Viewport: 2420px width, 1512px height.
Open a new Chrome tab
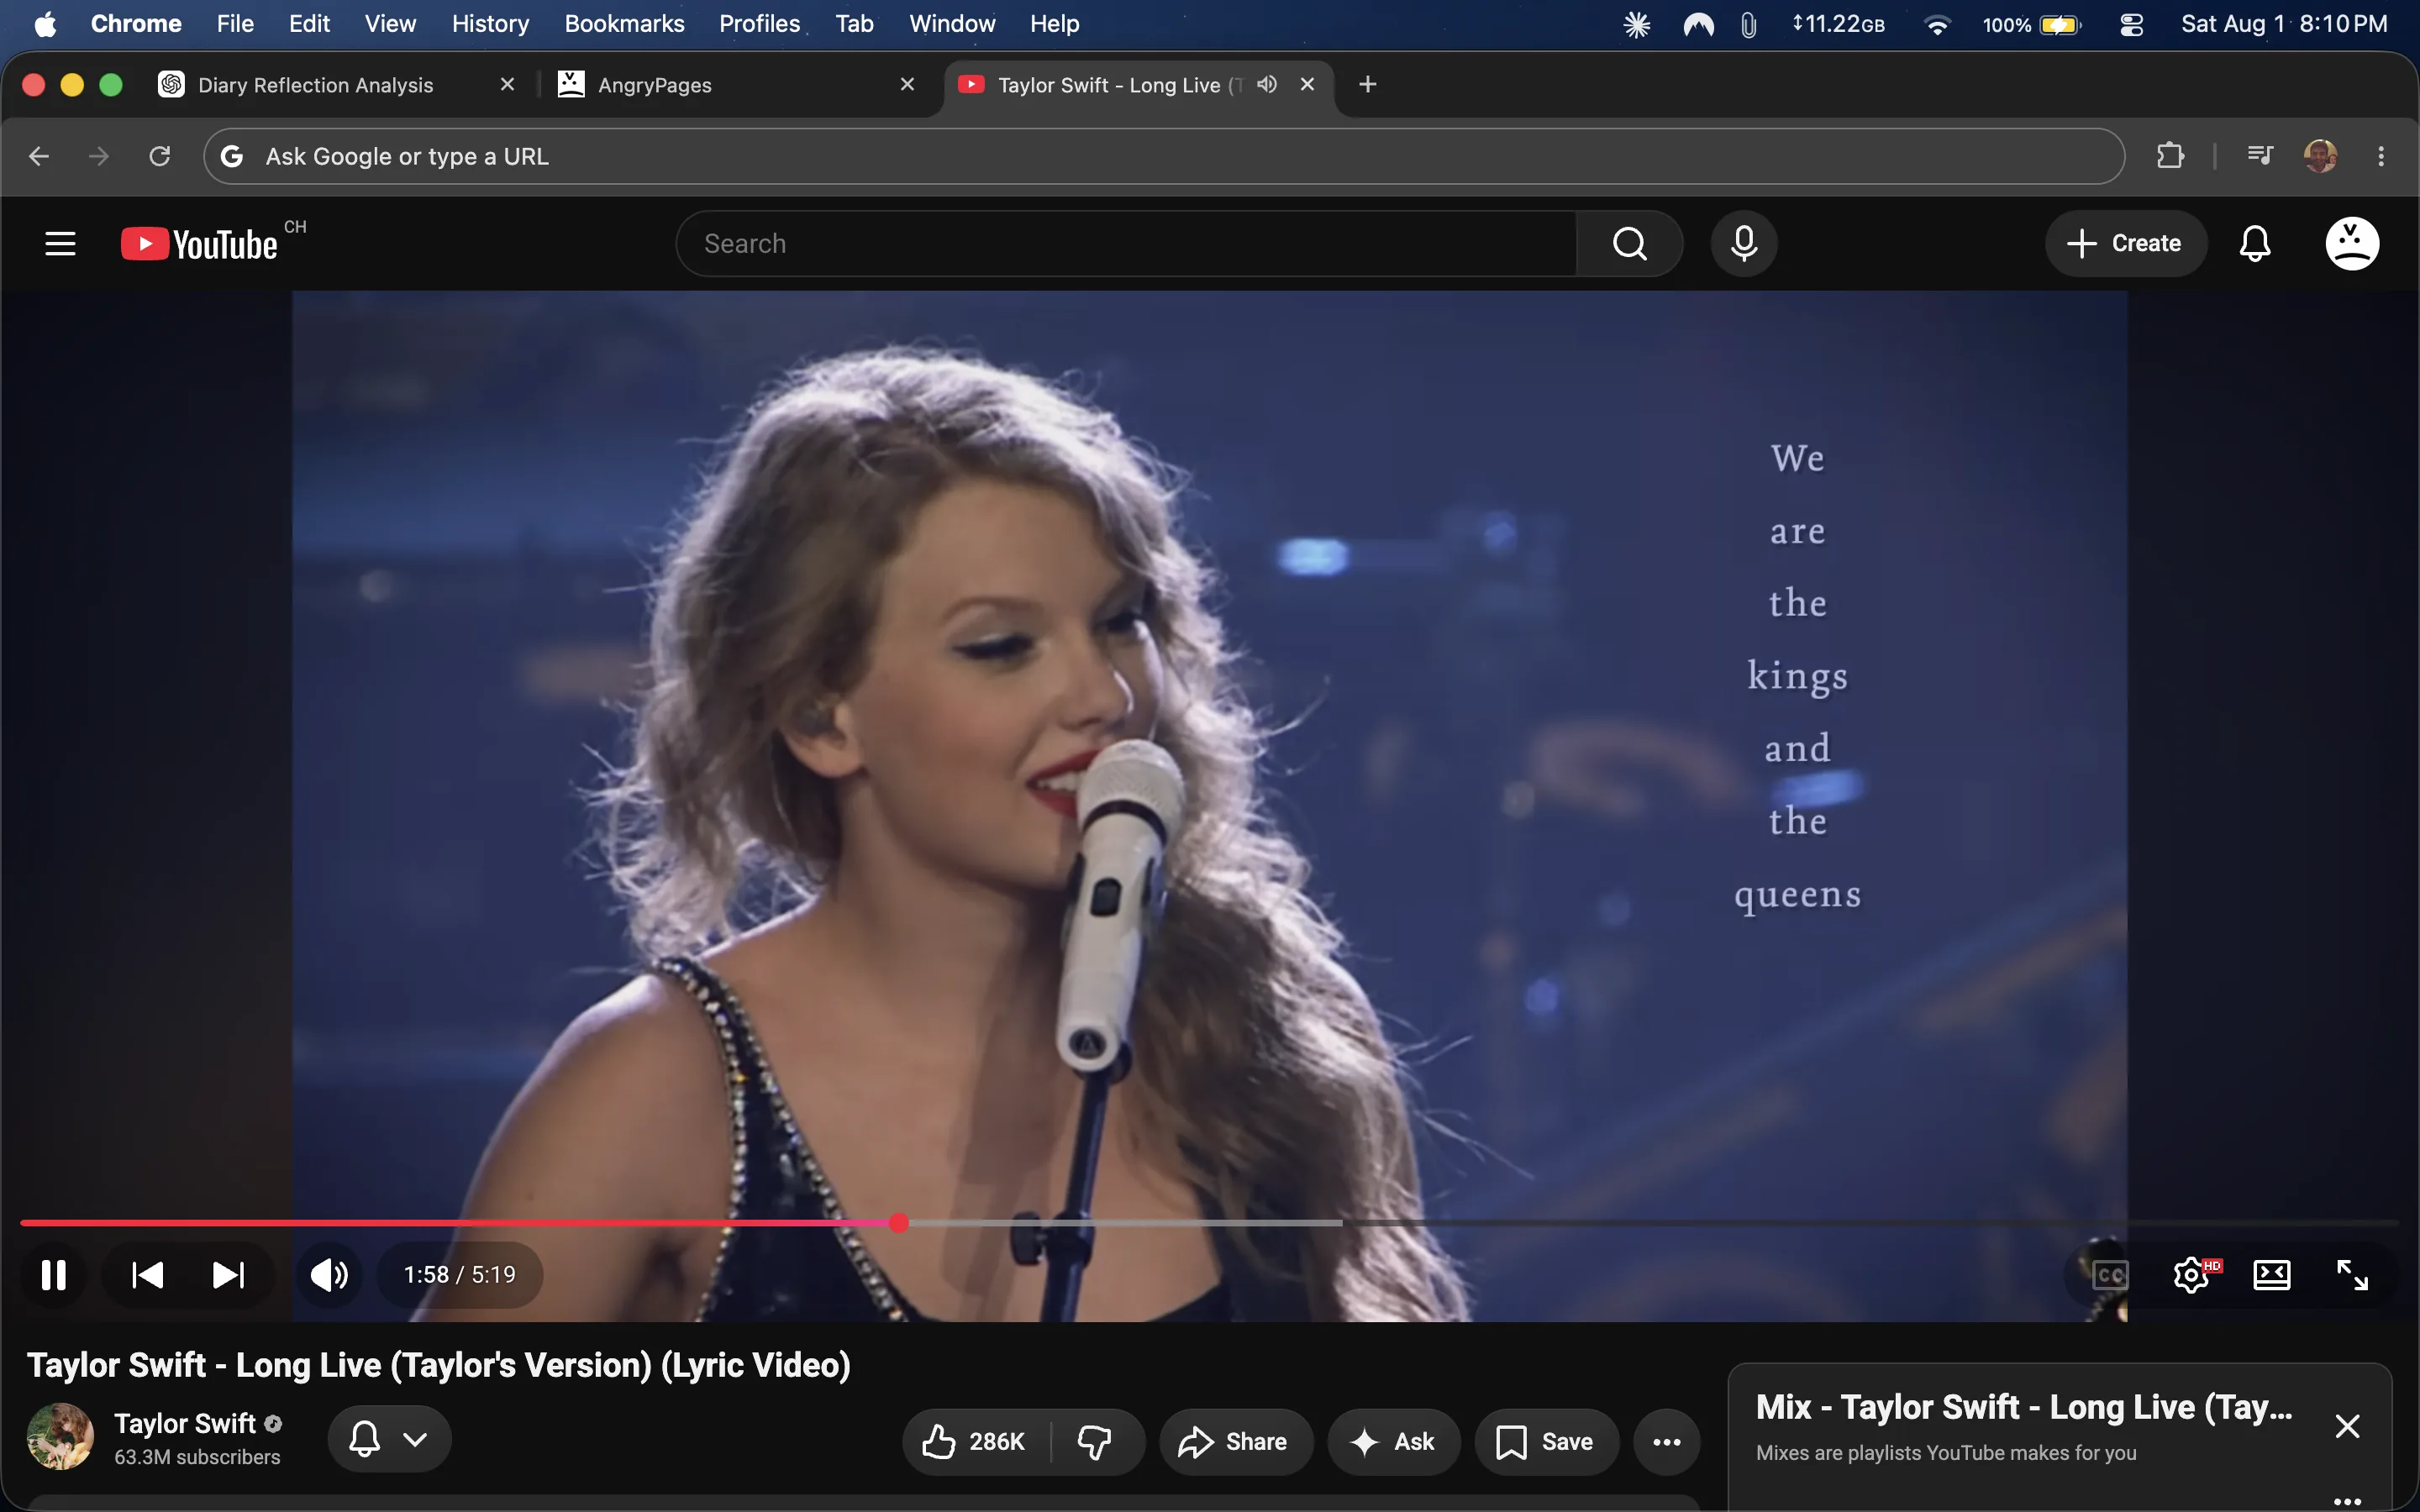tap(1368, 84)
